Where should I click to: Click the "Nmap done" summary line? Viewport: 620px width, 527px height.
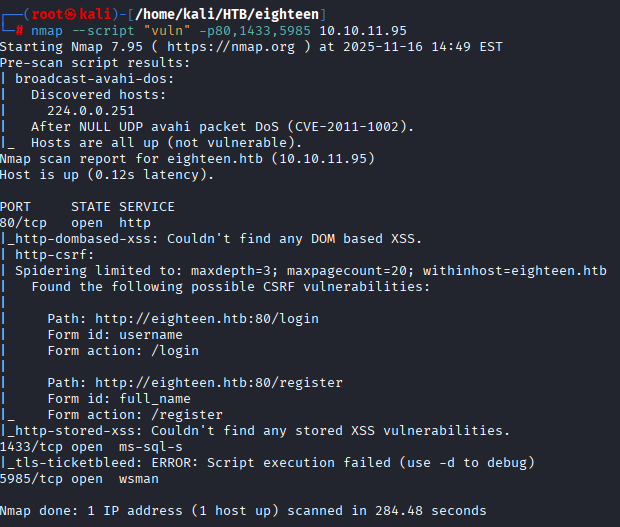point(243,510)
